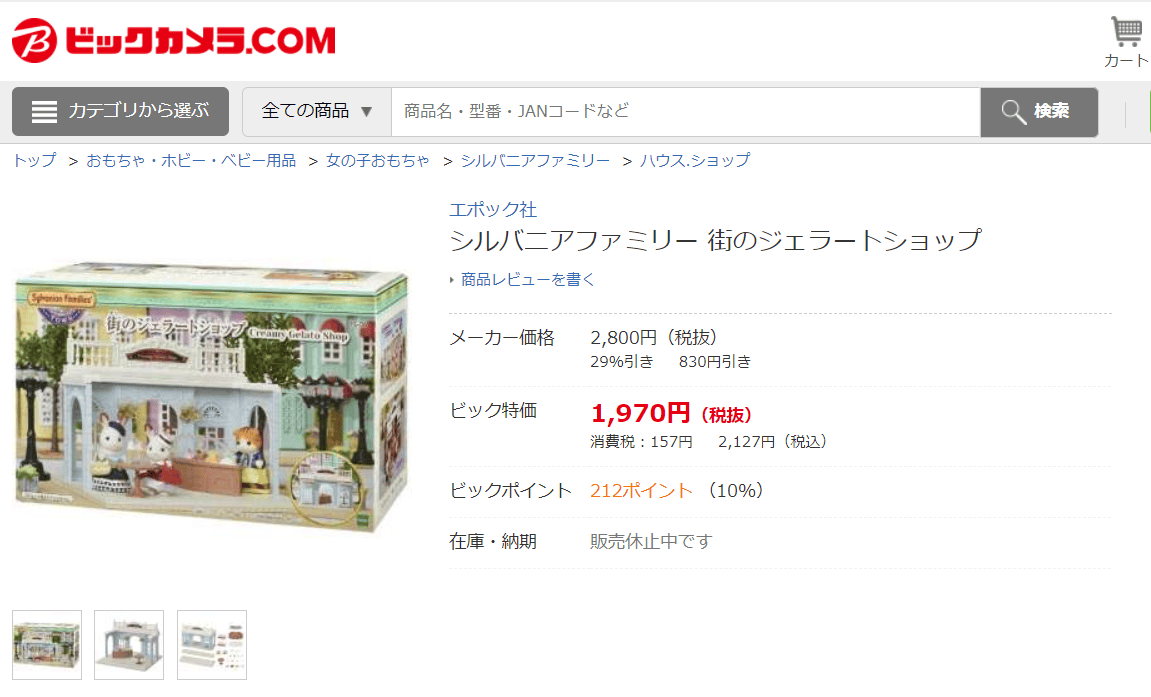Click the Bic Camera red logo icon

pos(34,40)
